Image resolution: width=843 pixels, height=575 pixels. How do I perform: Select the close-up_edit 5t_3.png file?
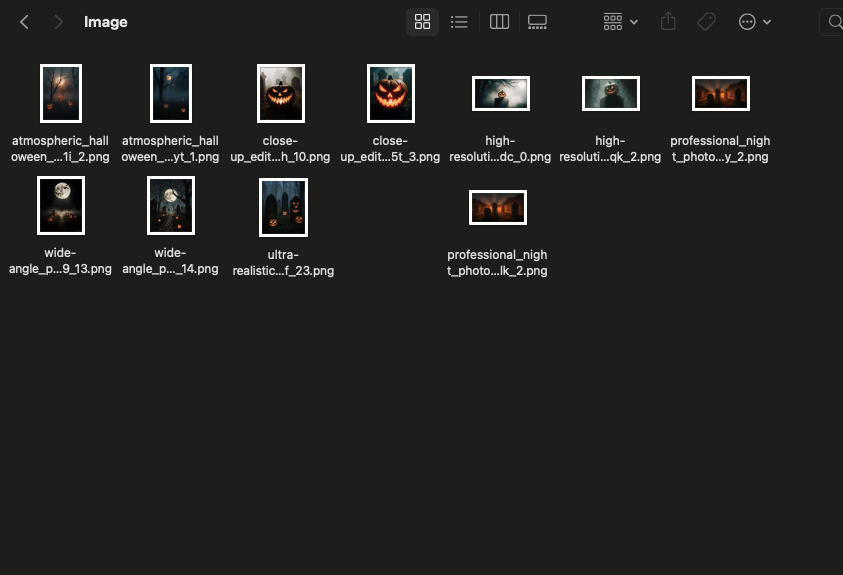tap(390, 93)
